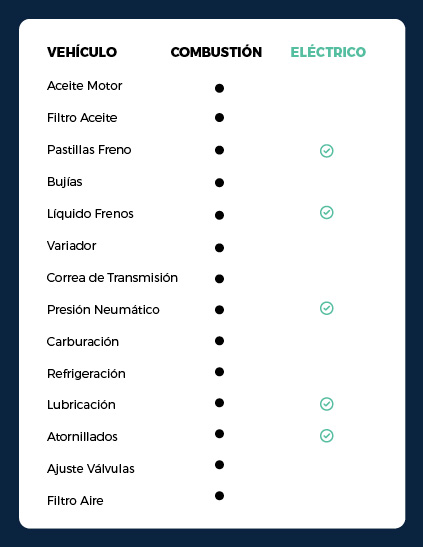This screenshot has width=423, height=547.
Task: Select the Presión Neumático text label
Action: (103, 309)
